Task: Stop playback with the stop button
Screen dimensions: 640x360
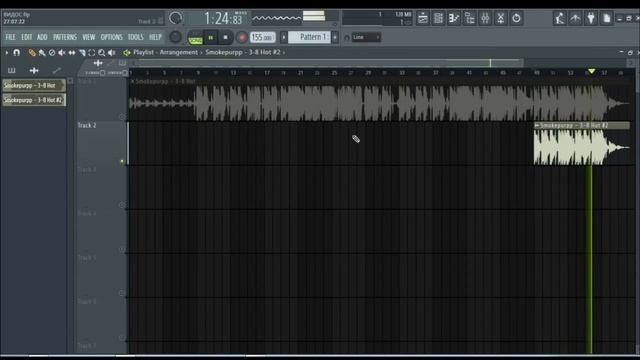Action: coord(226,38)
